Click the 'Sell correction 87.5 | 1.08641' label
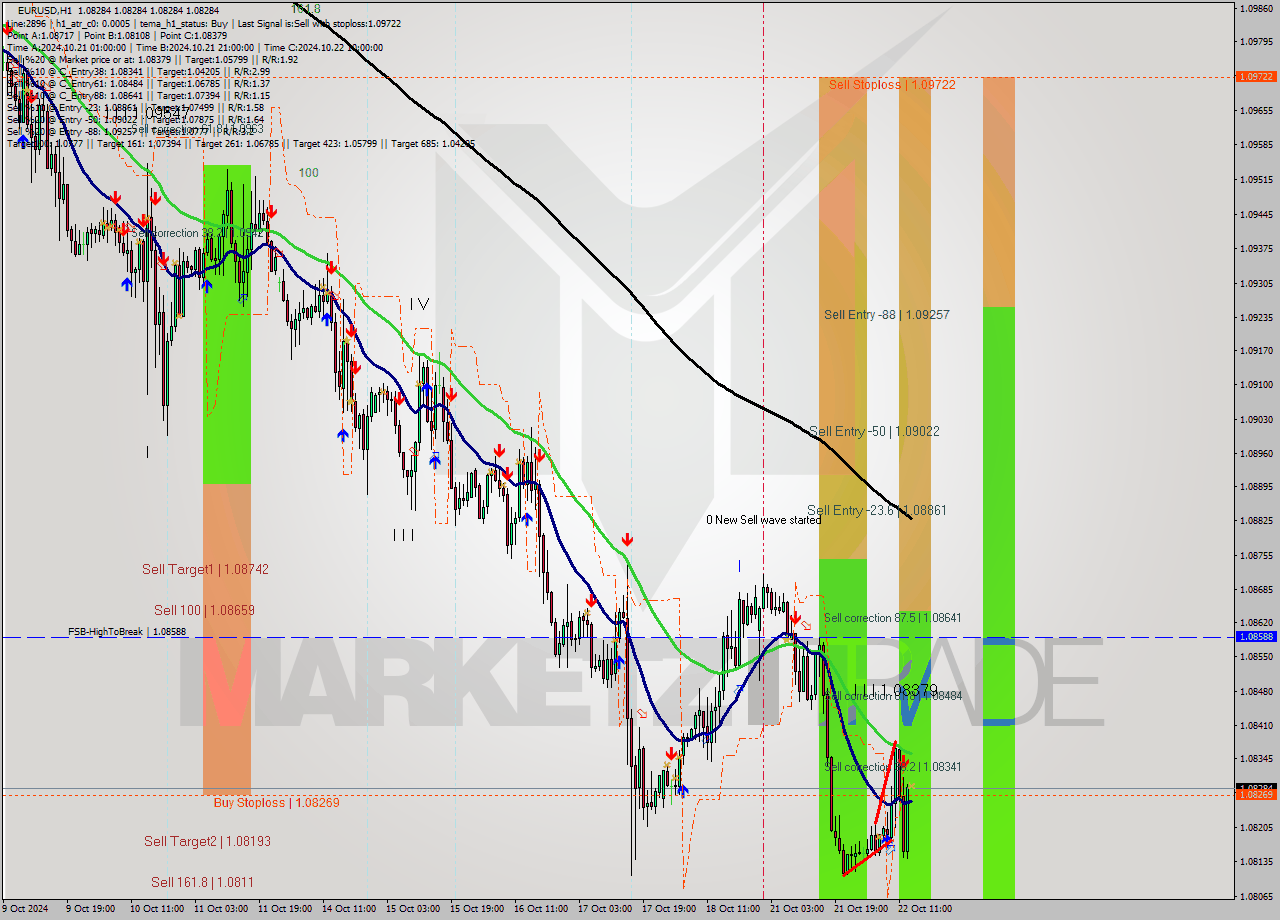This screenshot has height=920, width=1280. pyautogui.click(x=892, y=618)
